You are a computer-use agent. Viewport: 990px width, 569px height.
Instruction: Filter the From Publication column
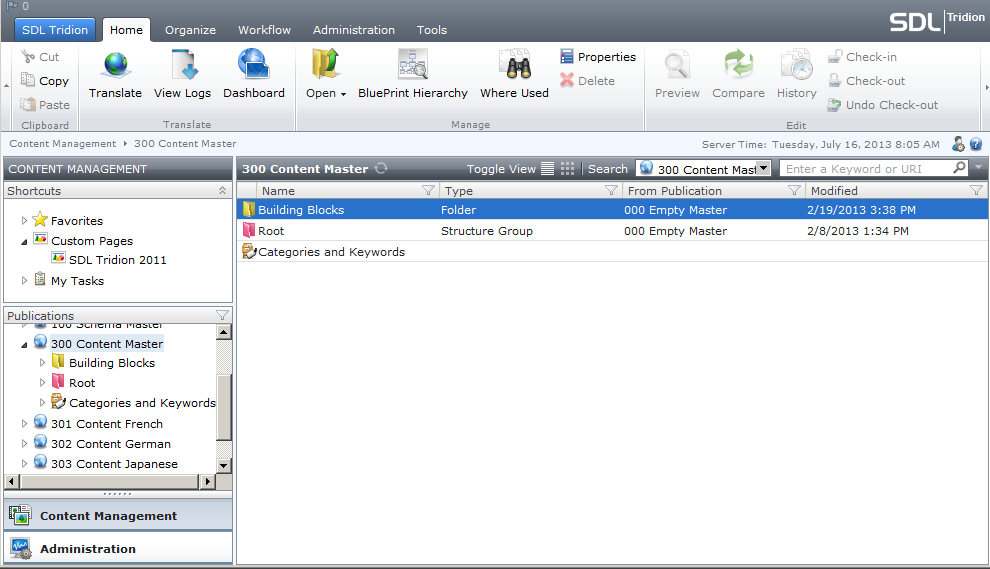pyautogui.click(x=794, y=190)
